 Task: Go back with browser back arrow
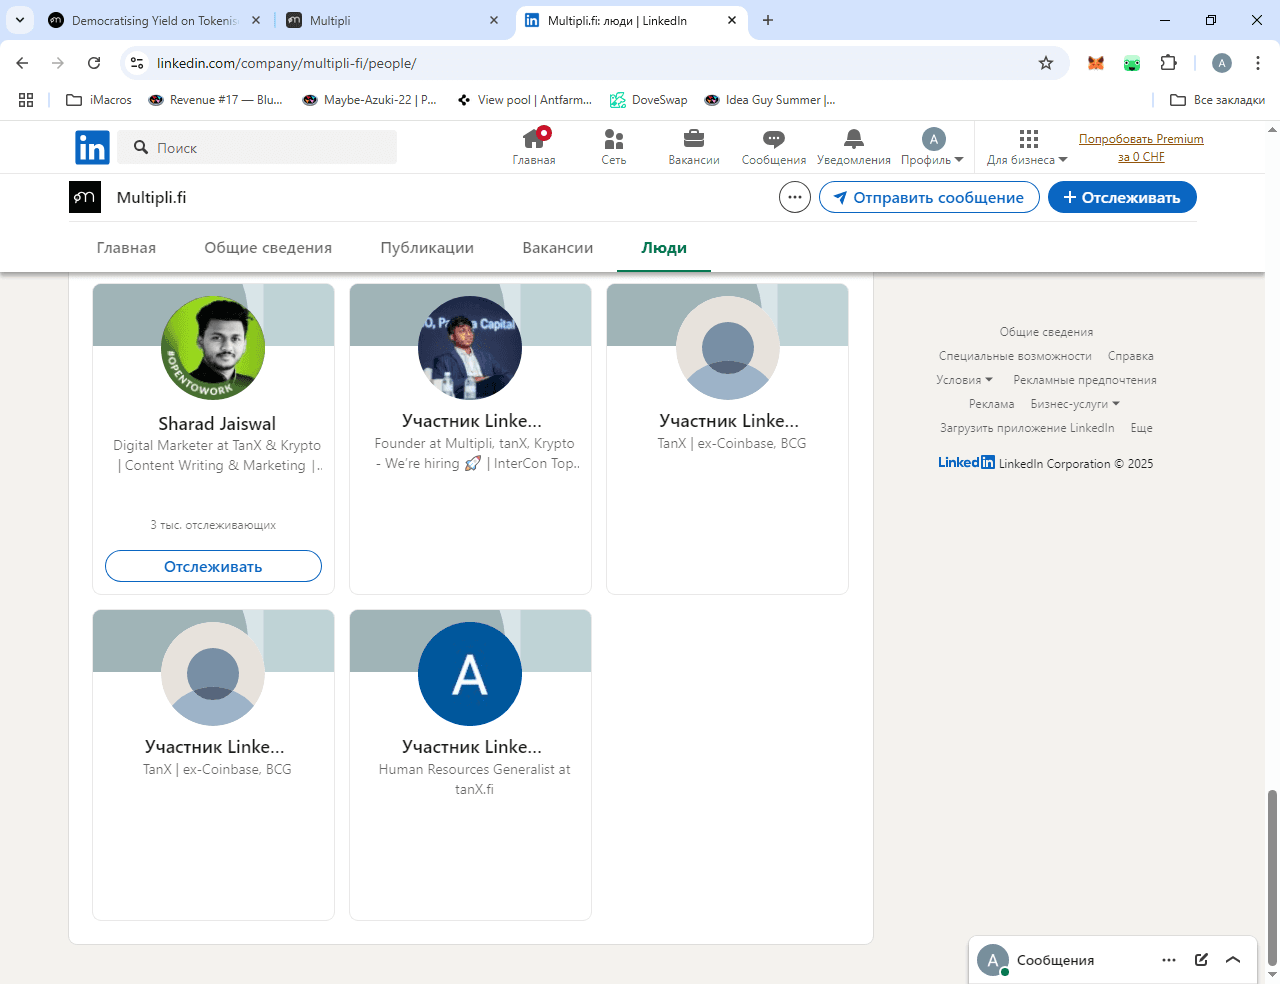pos(22,63)
